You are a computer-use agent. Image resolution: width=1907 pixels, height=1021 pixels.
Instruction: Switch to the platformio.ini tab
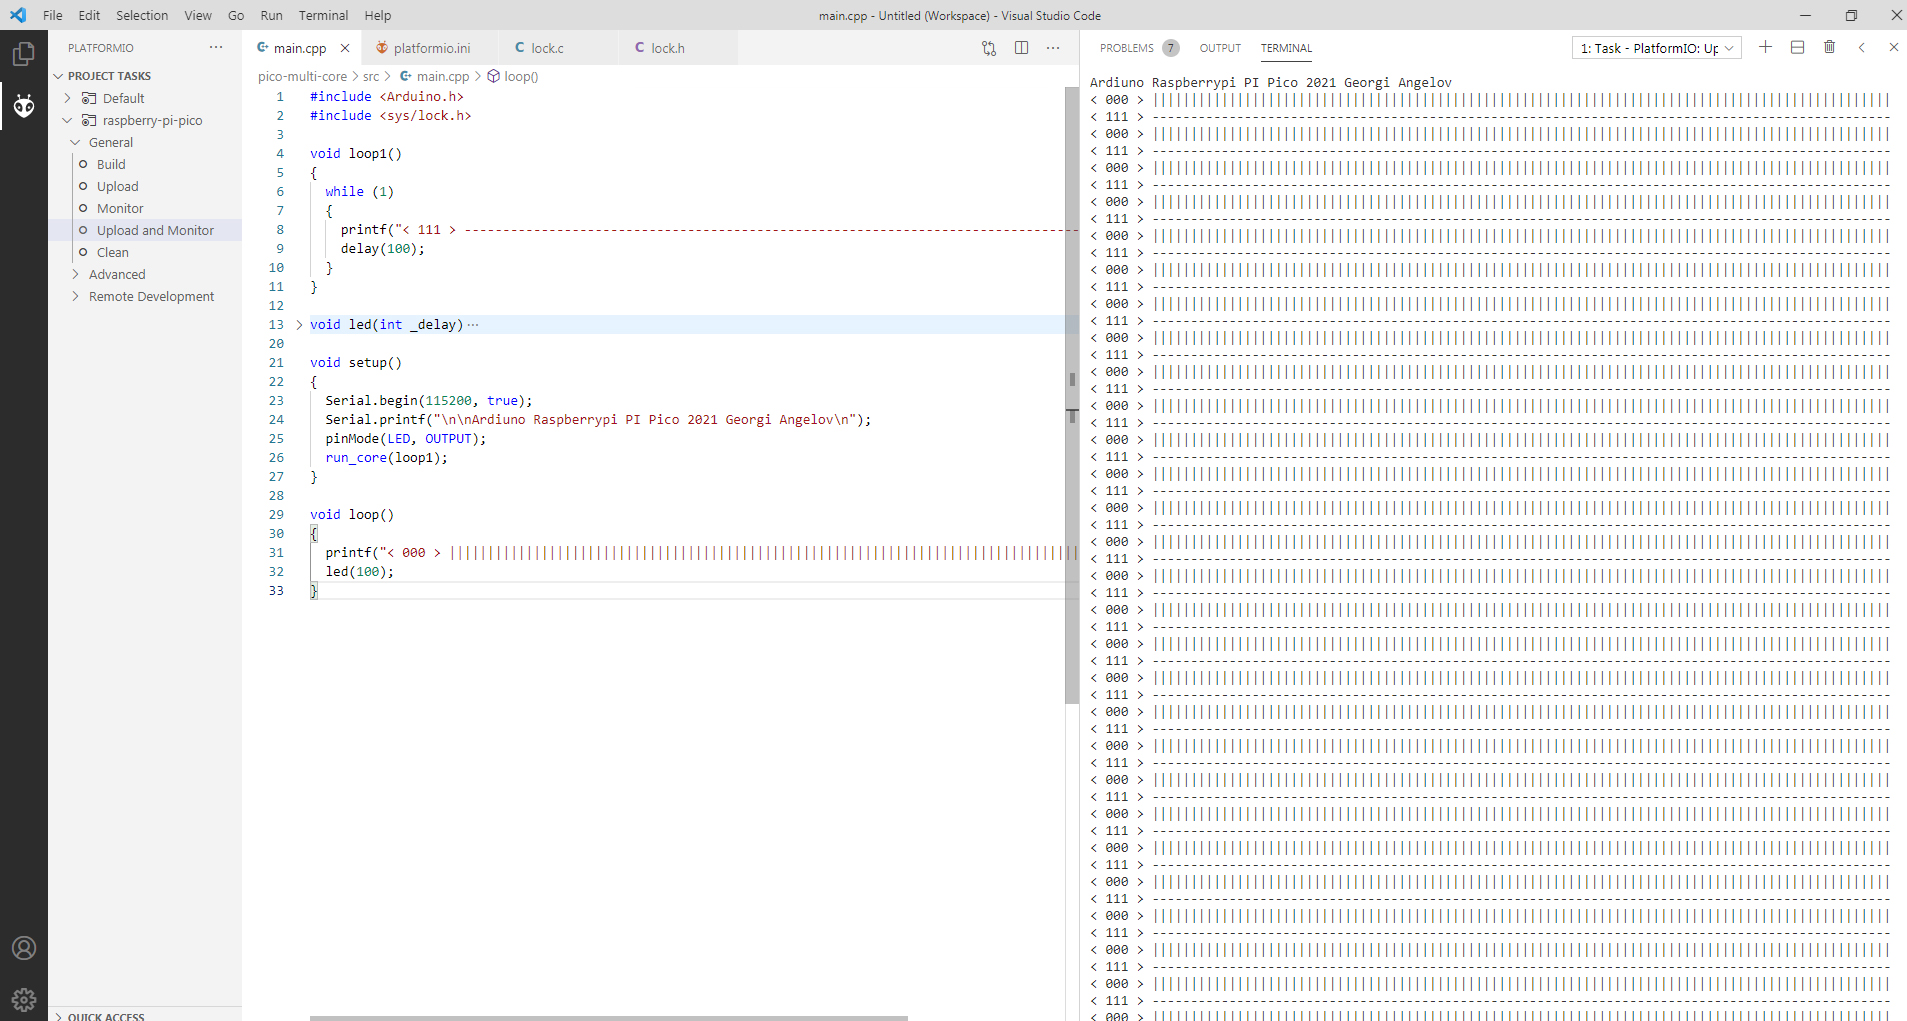click(x=430, y=48)
